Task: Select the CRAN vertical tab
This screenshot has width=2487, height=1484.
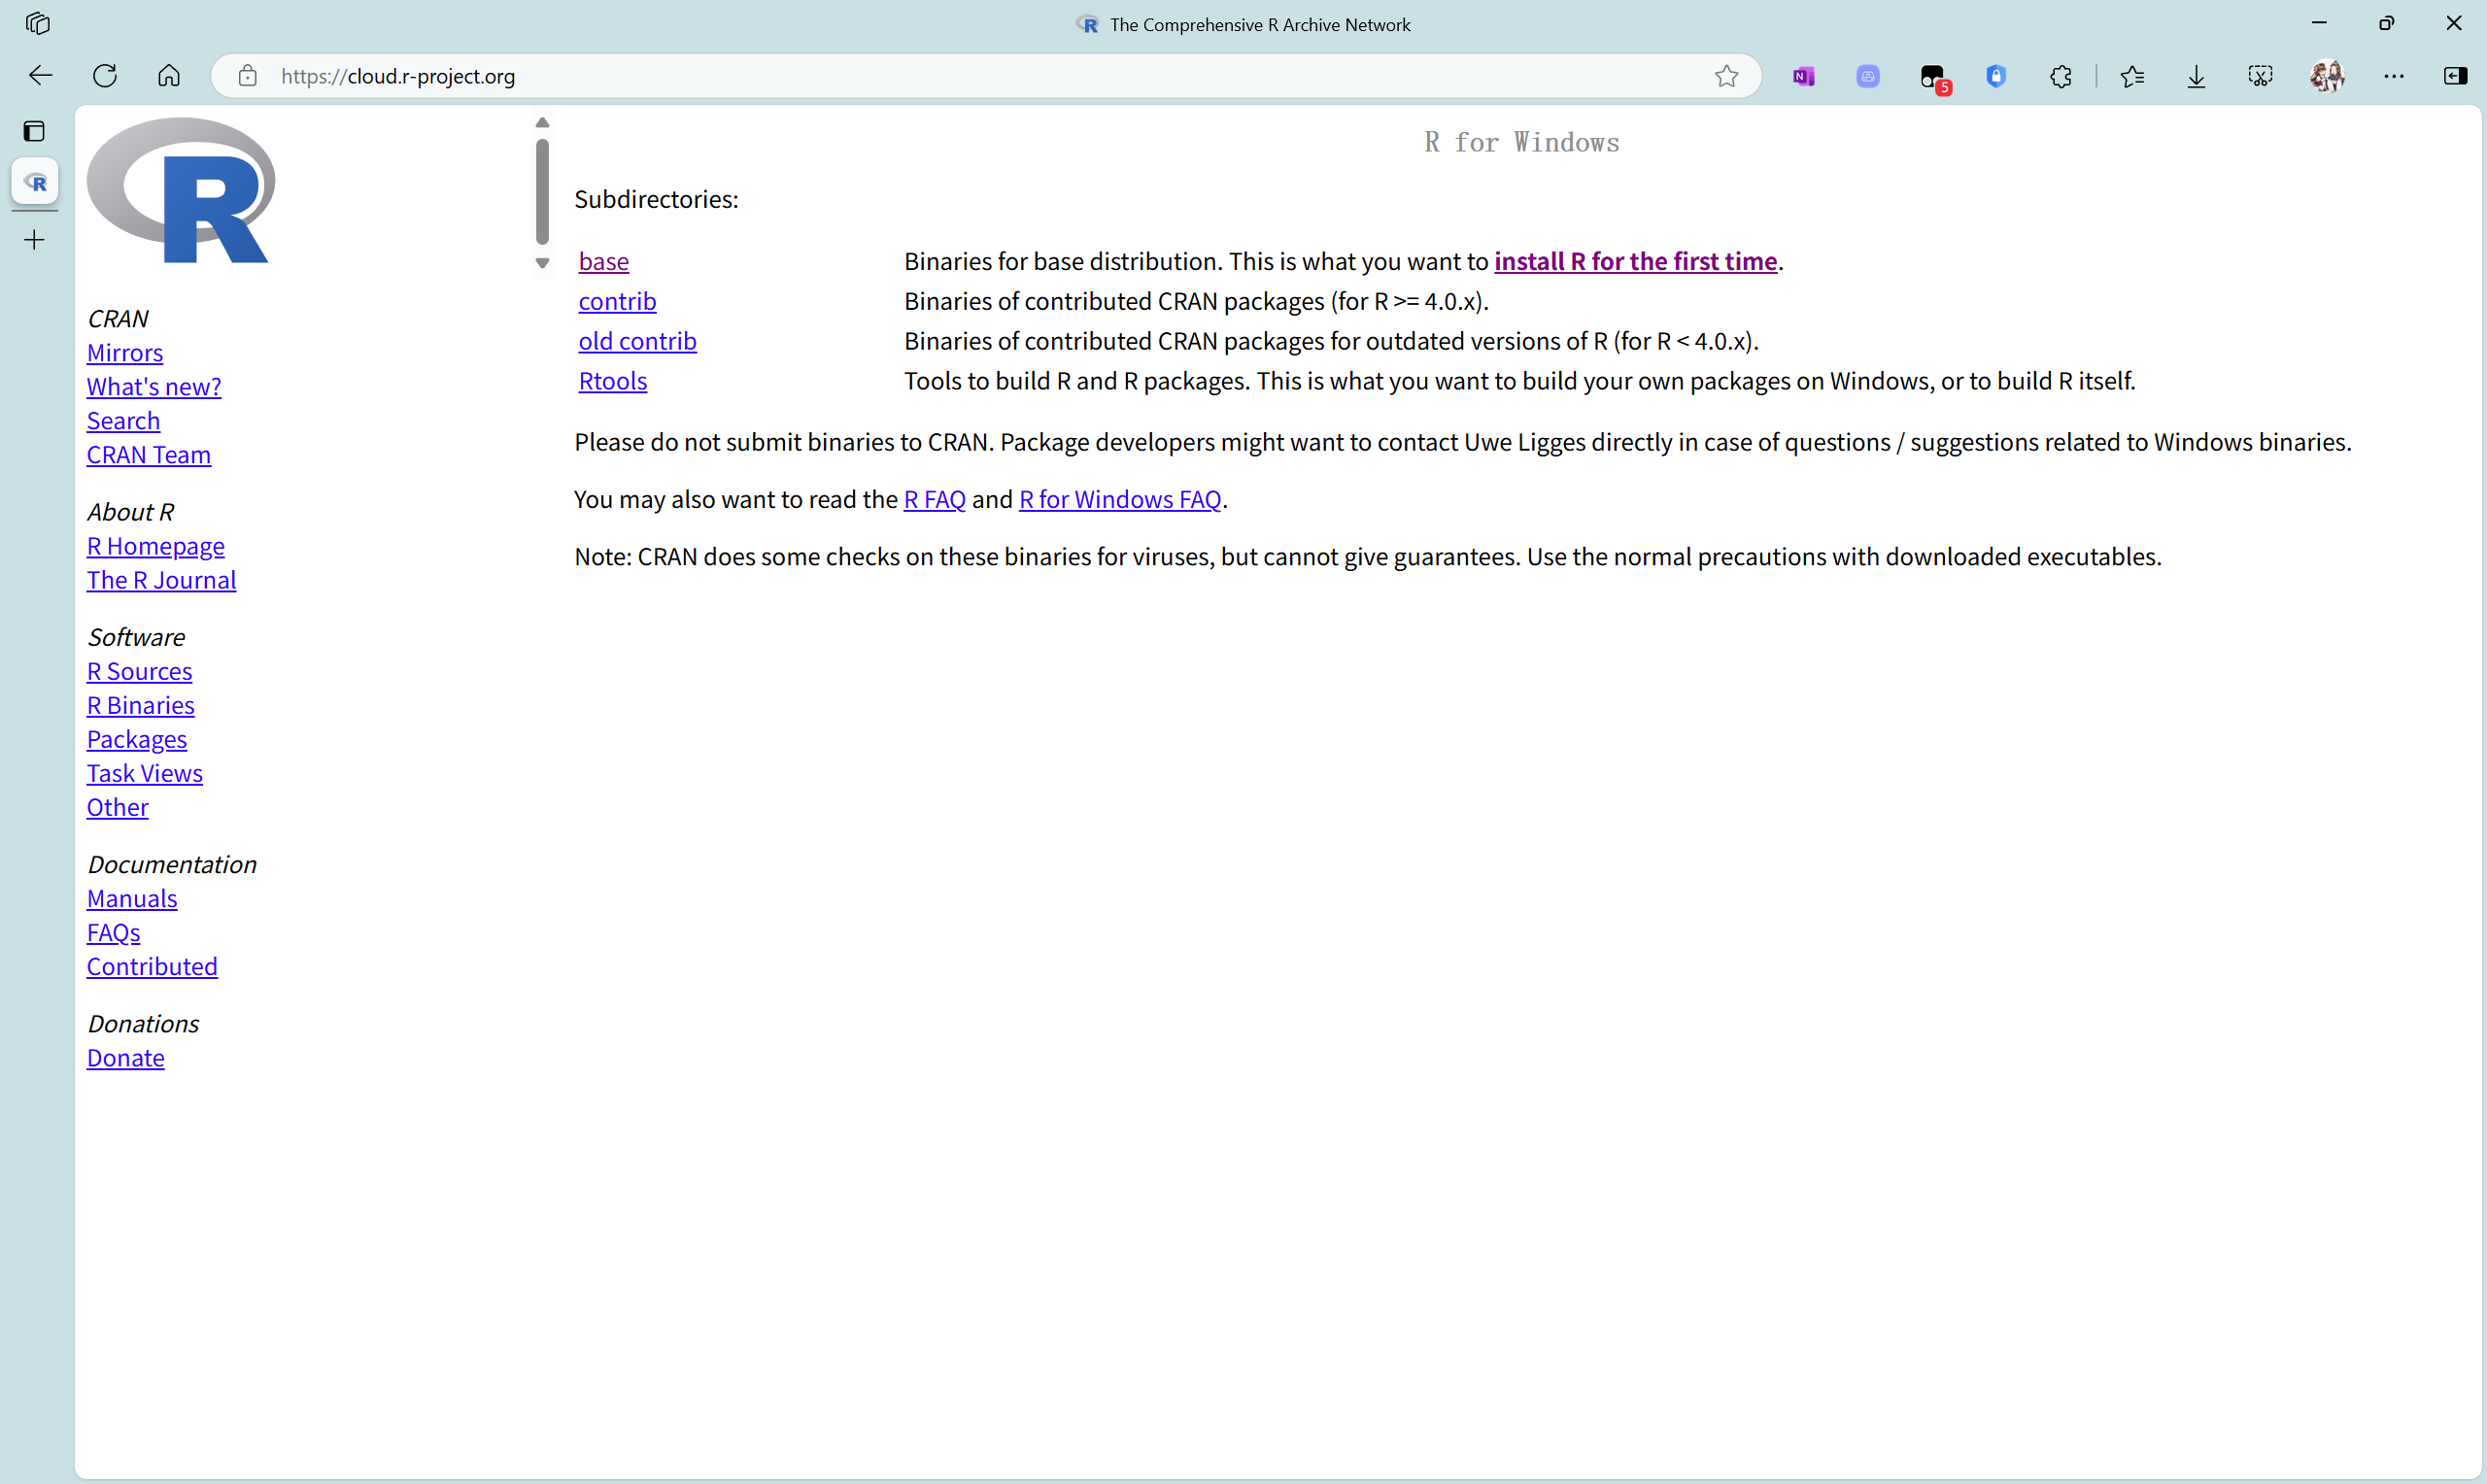Action: click(x=35, y=182)
